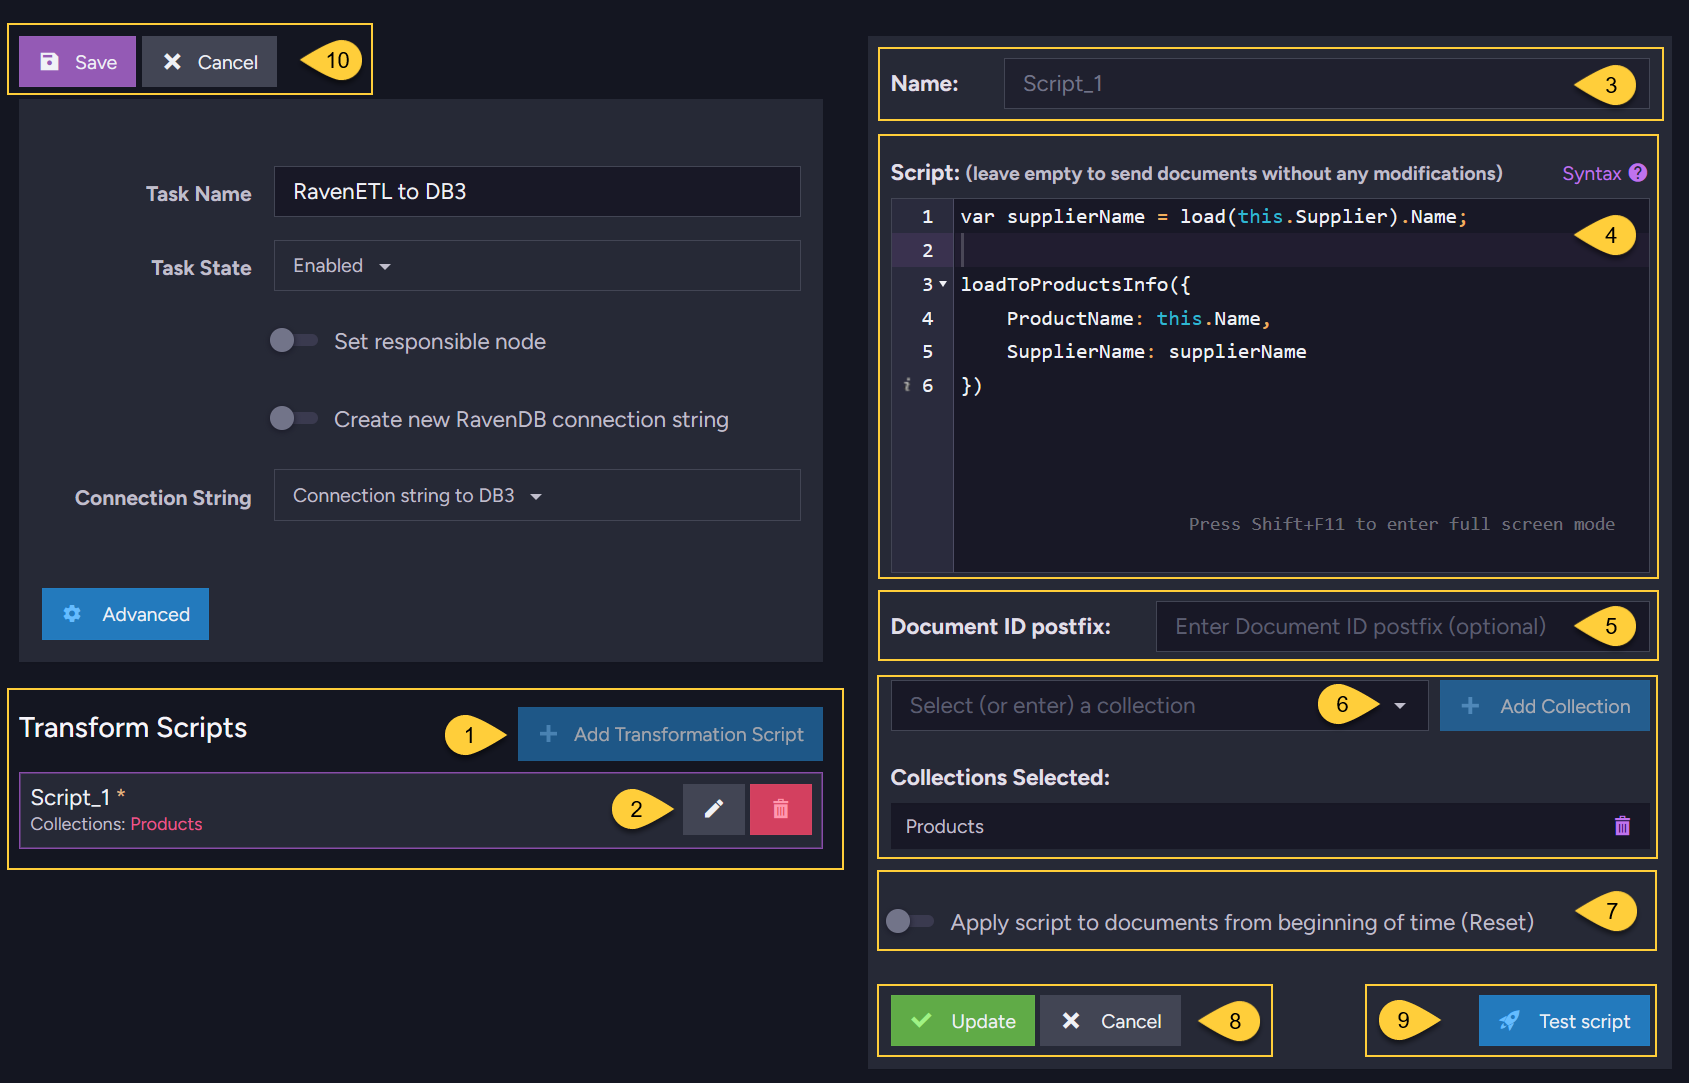Image resolution: width=1689 pixels, height=1083 pixels.
Task: Click the Task Name input field
Action: click(x=537, y=191)
